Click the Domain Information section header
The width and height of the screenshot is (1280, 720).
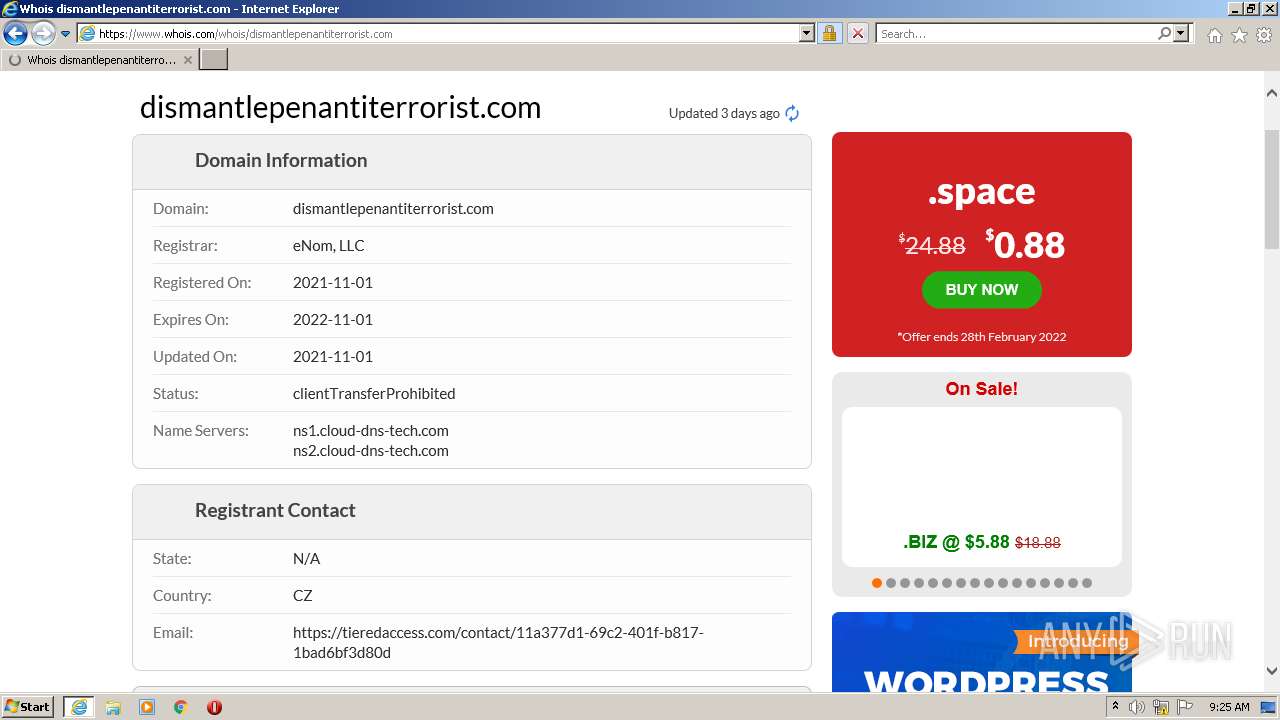[472, 160]
